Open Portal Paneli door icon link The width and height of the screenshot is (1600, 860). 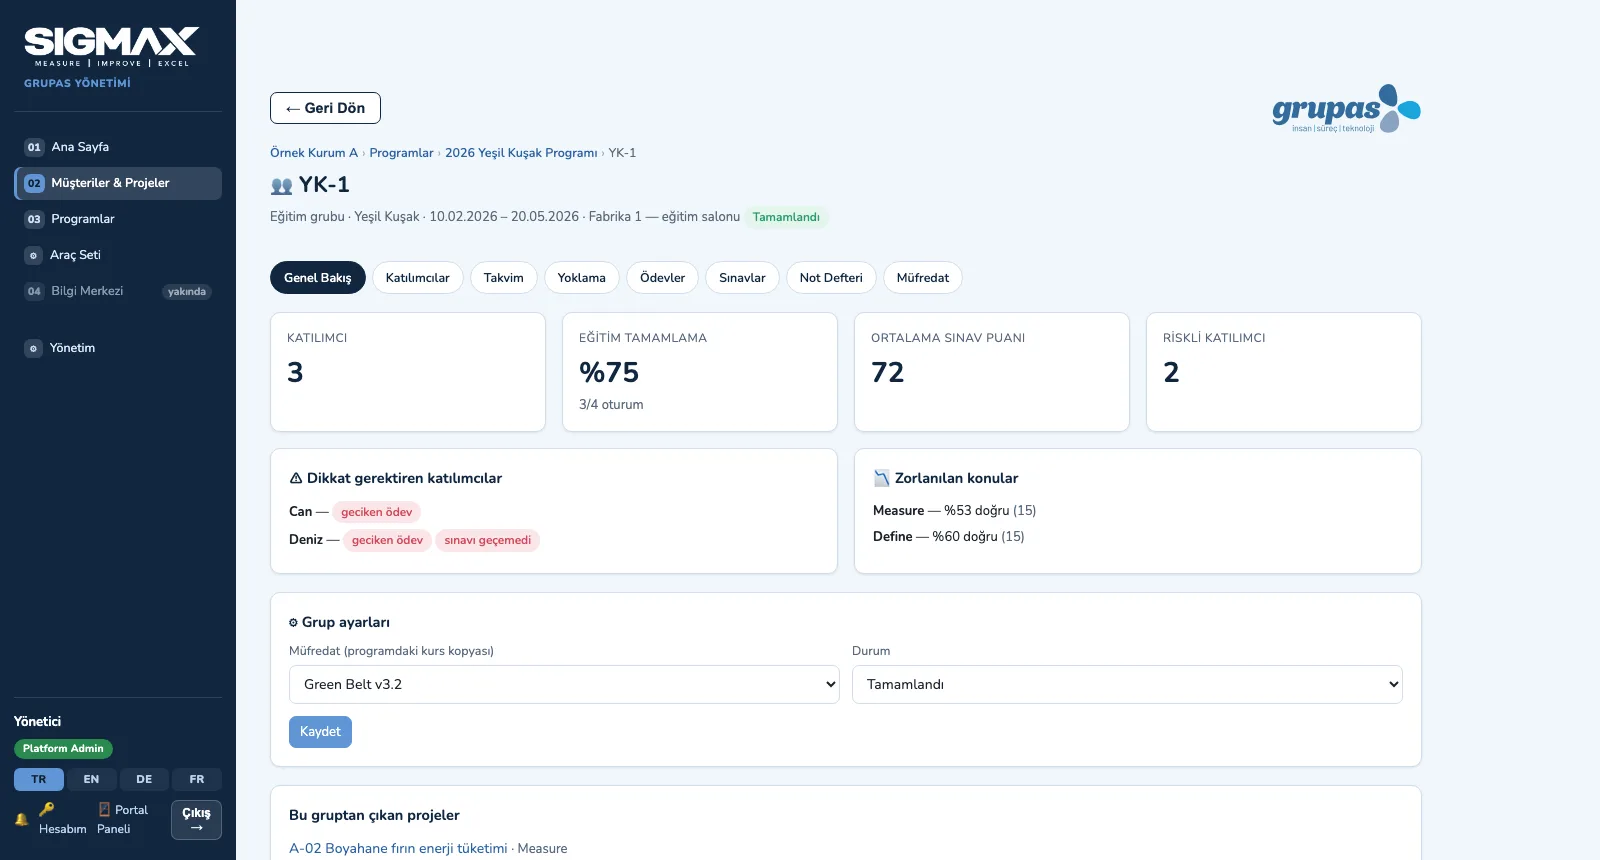point(122,819)
